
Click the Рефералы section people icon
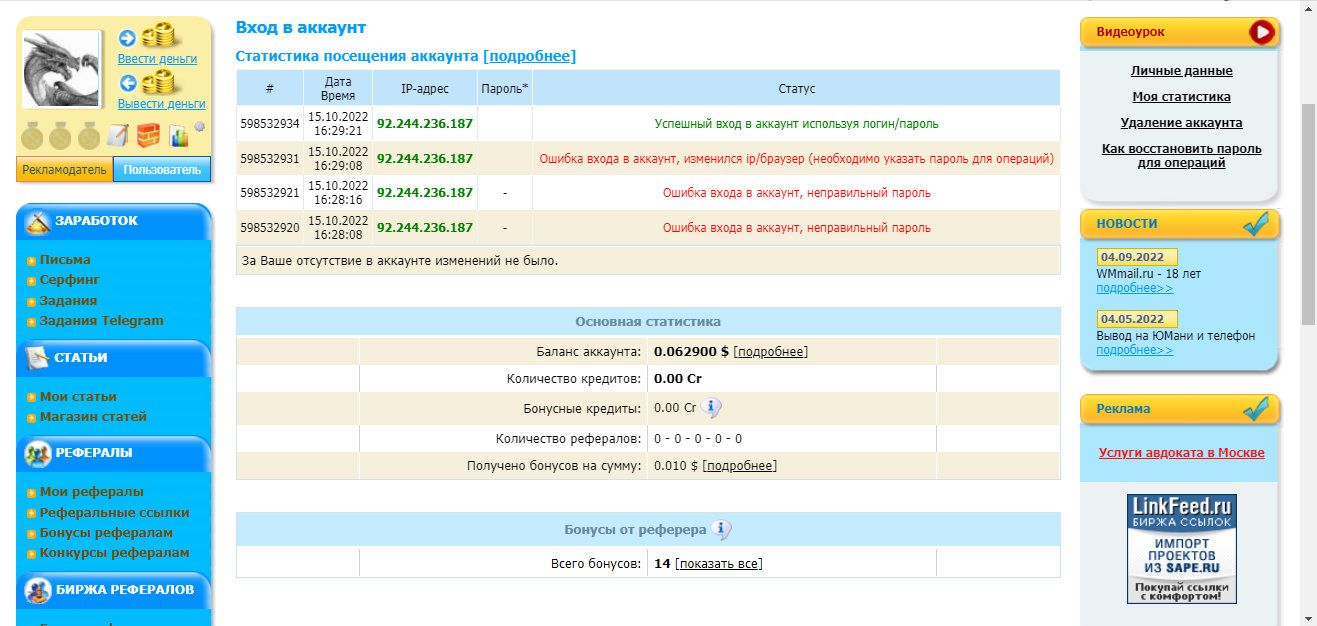[x=38, y=453]
